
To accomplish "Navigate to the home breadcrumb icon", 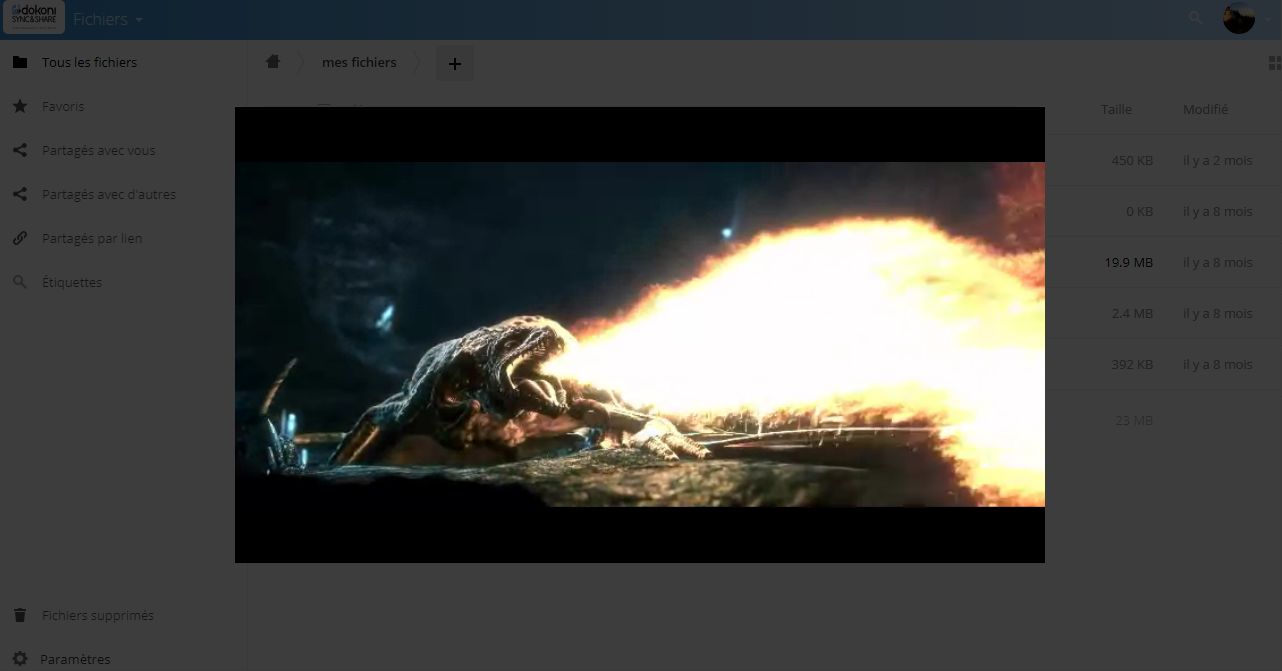I will (x=273, y=62).
